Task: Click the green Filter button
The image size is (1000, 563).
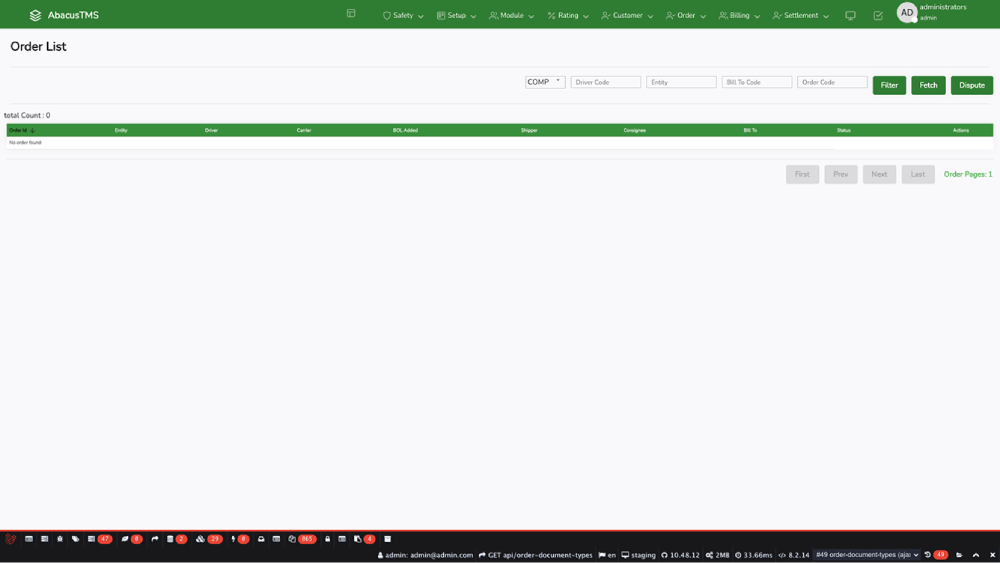Action: point(889,85)
